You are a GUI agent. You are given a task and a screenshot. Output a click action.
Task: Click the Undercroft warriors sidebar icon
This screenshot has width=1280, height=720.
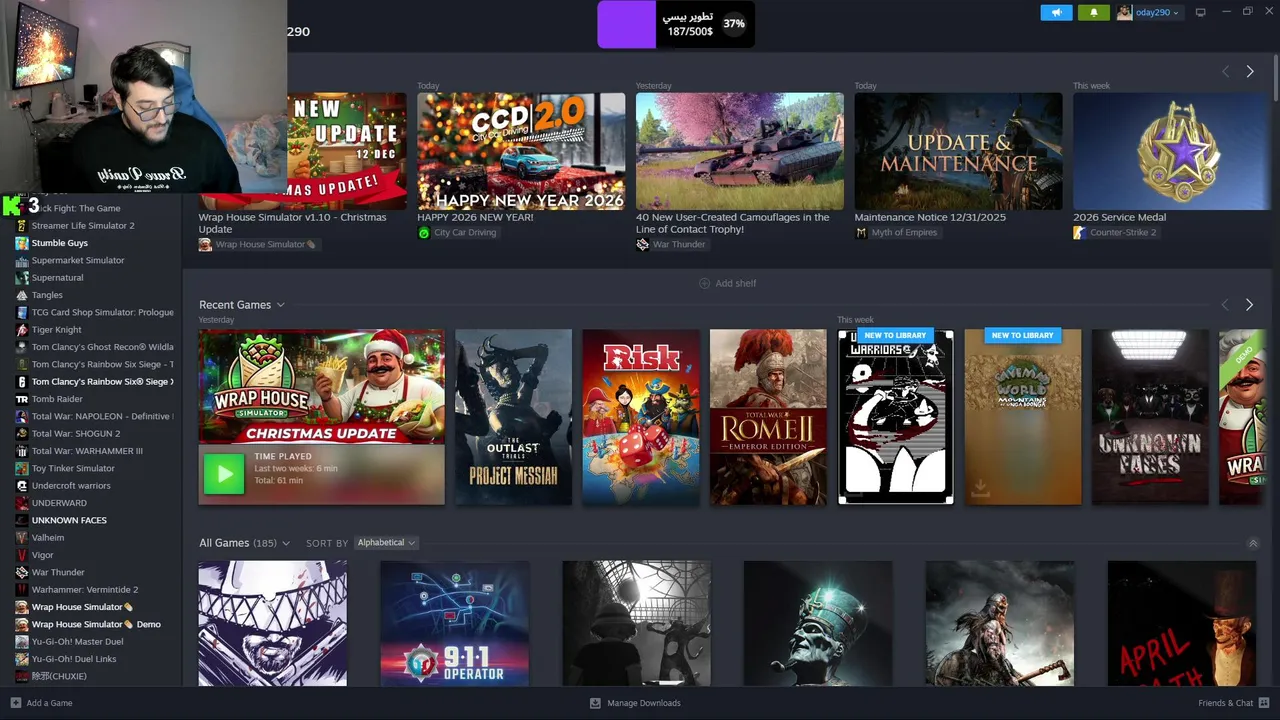tap(22, 486)
